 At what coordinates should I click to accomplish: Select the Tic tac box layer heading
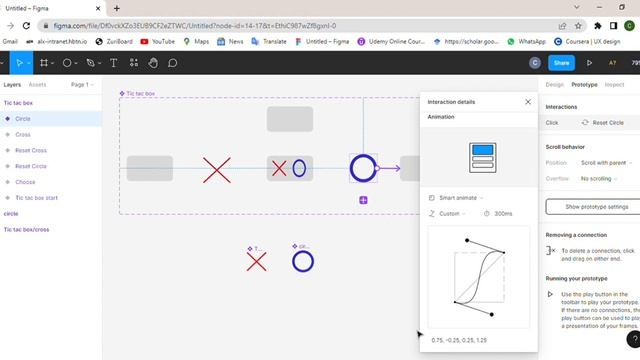[51, 103]
